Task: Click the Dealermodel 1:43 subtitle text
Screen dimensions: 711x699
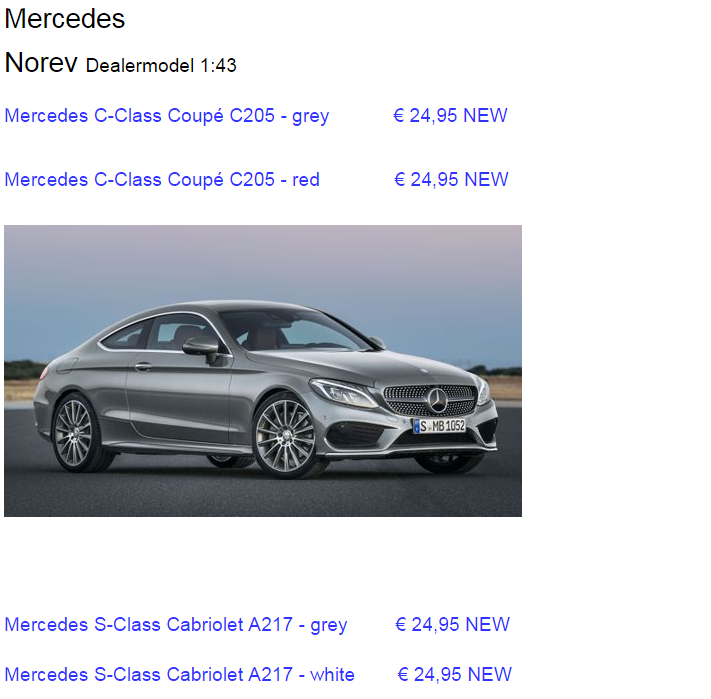Action: (x=161, y=66)
